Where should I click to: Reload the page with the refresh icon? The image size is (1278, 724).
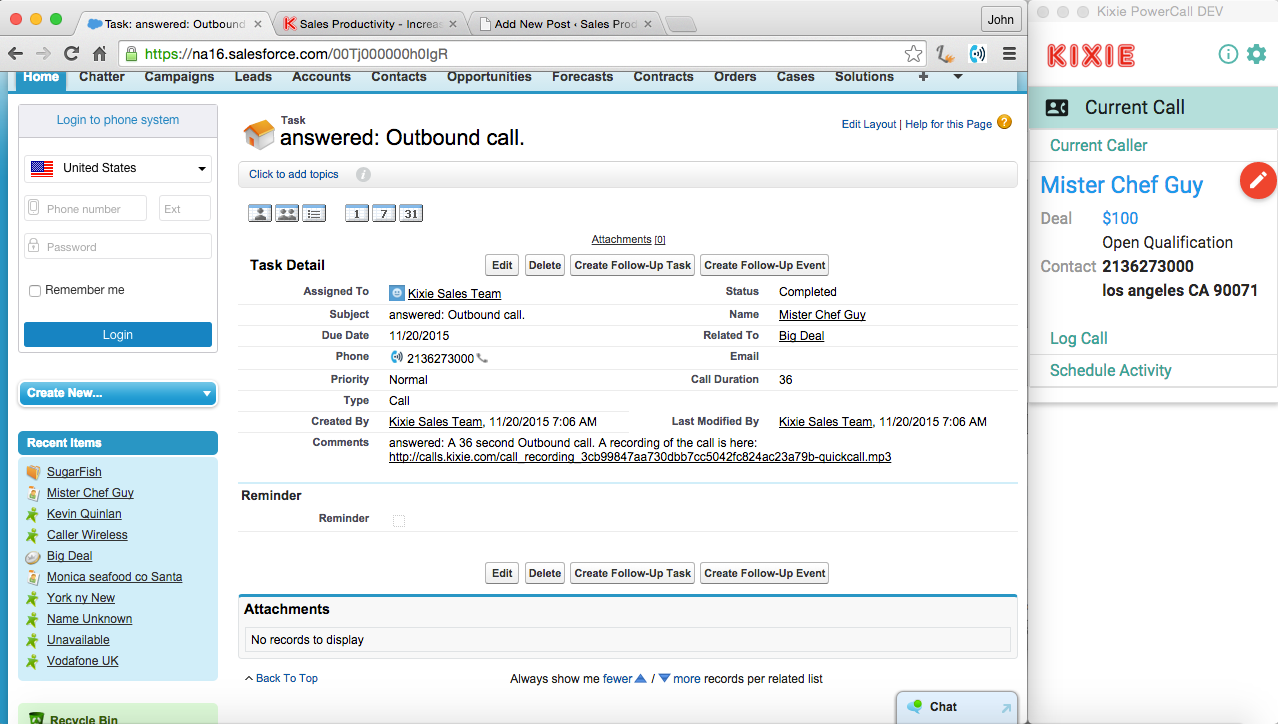(x=71, y=54)
